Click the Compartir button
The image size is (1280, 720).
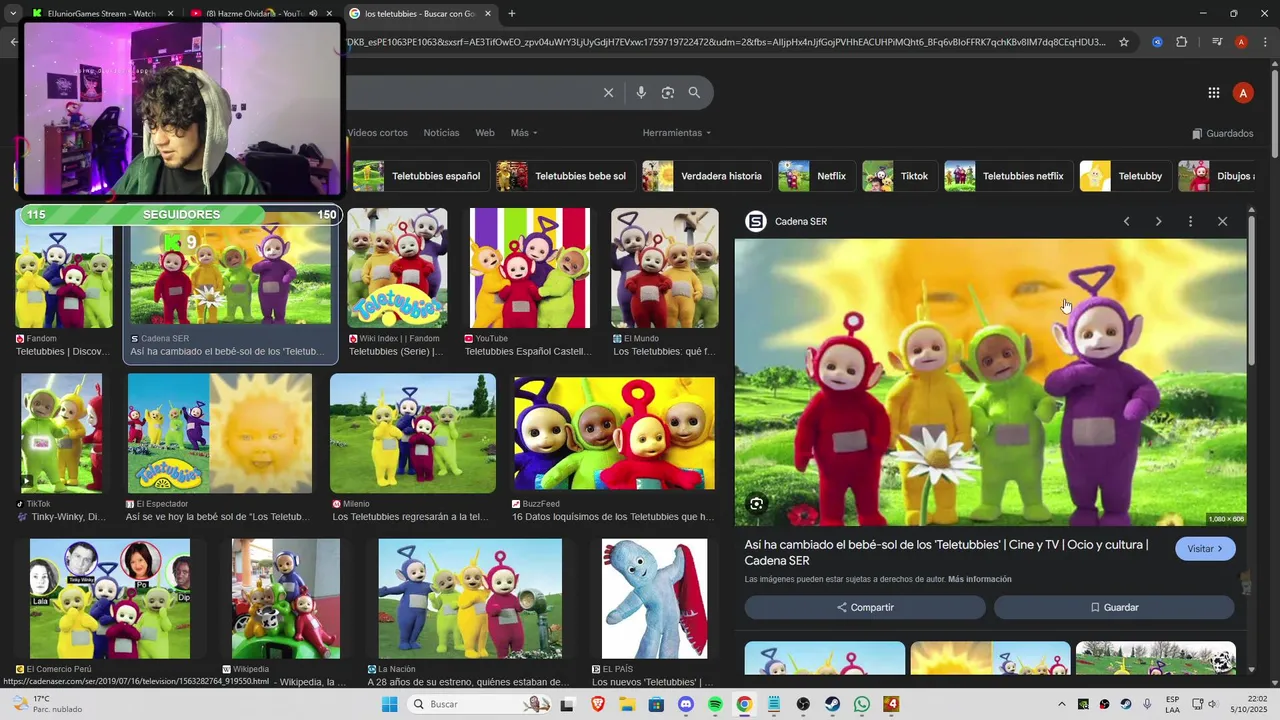click(x=865, y=607)
